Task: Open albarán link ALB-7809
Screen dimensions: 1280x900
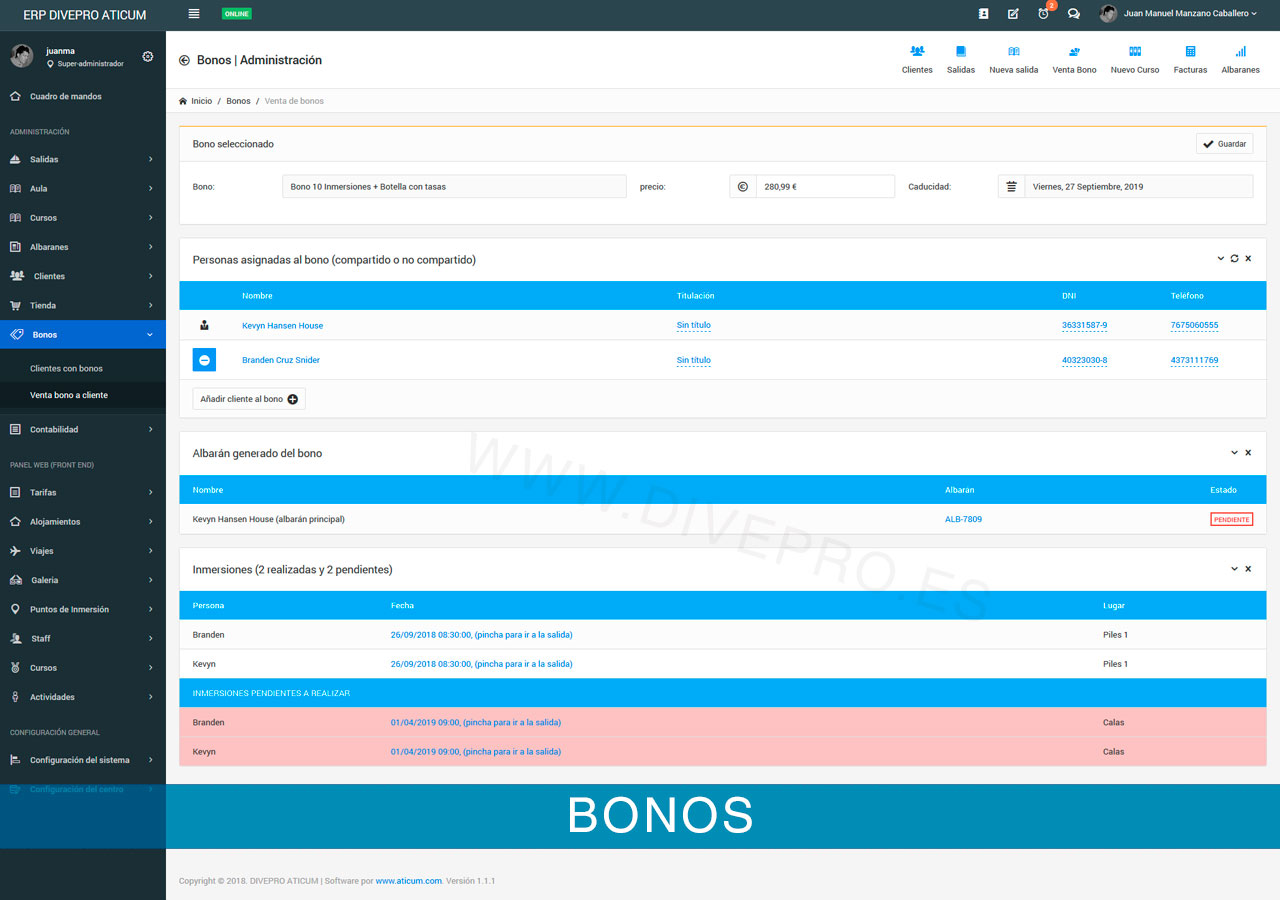Action: pos(963,519)
